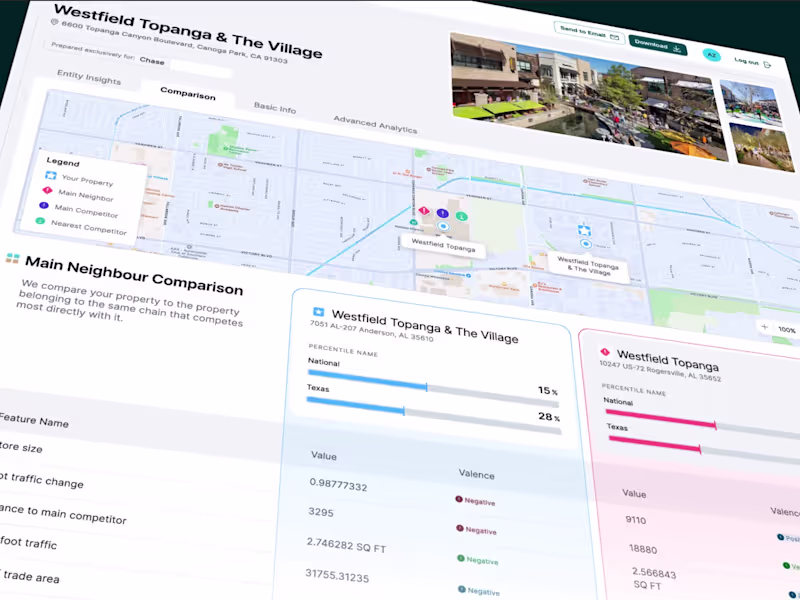Zoom in the map with the plus button
The height and width of the screenshot is (600, 800).
[x=764, y=327]
